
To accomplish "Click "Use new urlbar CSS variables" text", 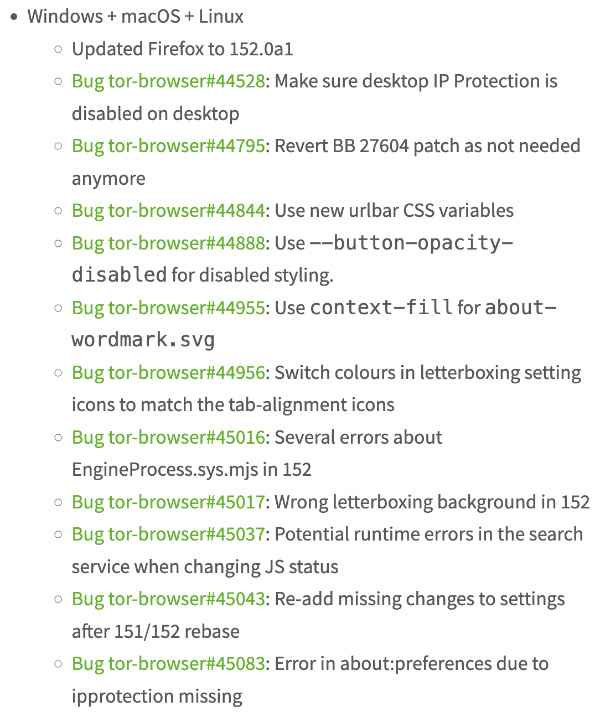I will pos(394,211).
